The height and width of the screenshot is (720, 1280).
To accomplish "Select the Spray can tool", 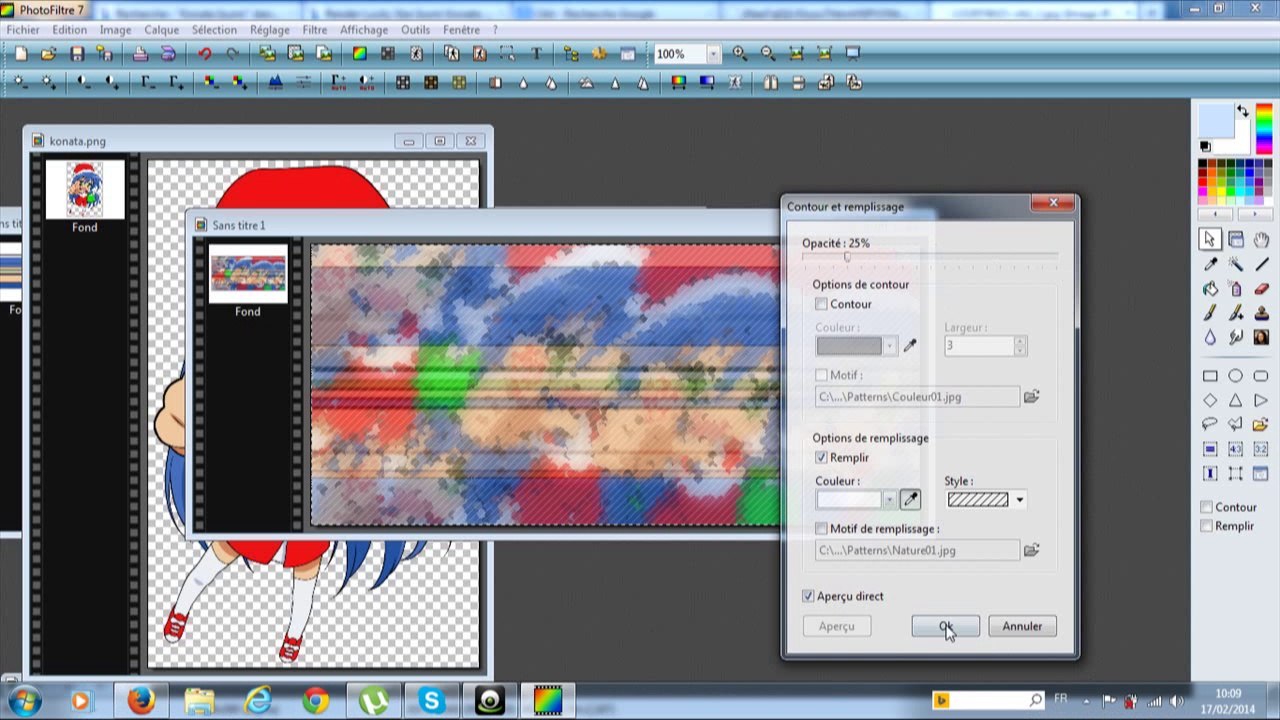I will pyautogui.click(x=1235, y=289).
